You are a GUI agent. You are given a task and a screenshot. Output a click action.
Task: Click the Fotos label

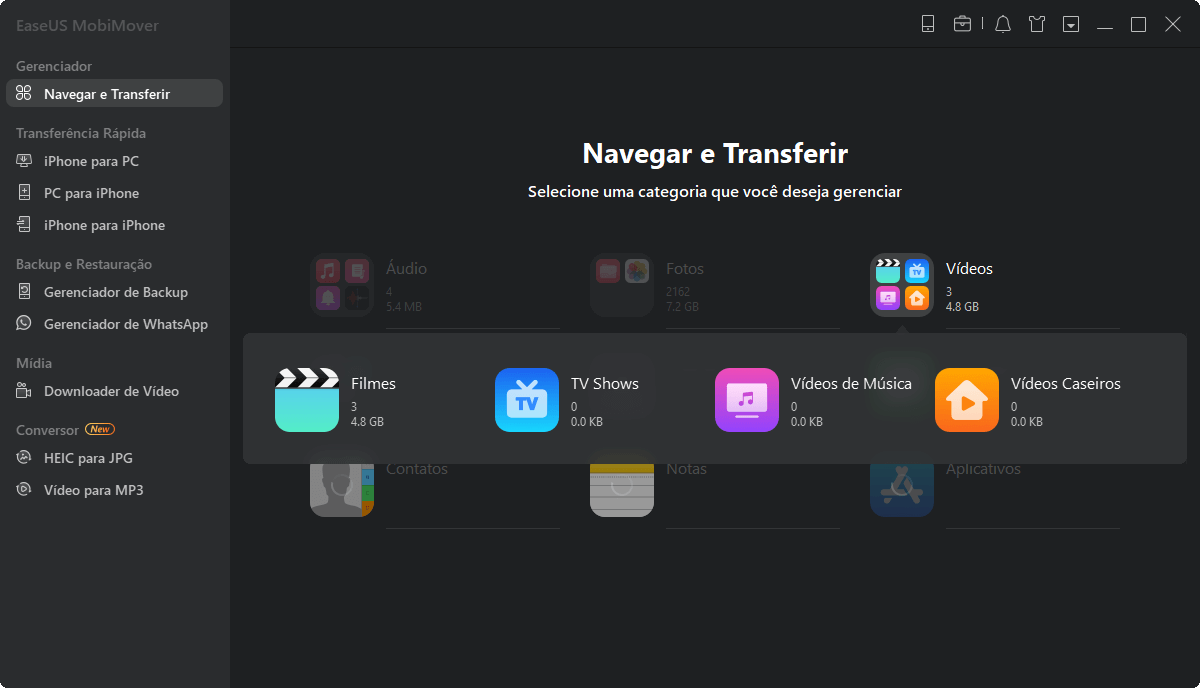[x=685, y=269]
